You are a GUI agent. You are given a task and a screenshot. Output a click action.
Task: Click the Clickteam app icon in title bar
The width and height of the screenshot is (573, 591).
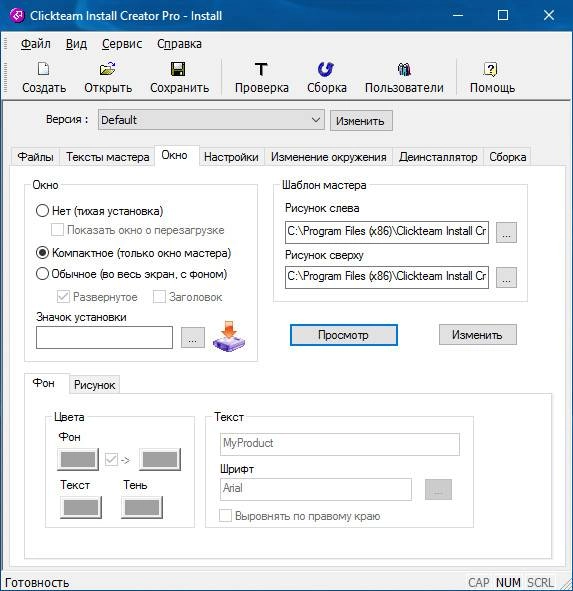[17, 15]
